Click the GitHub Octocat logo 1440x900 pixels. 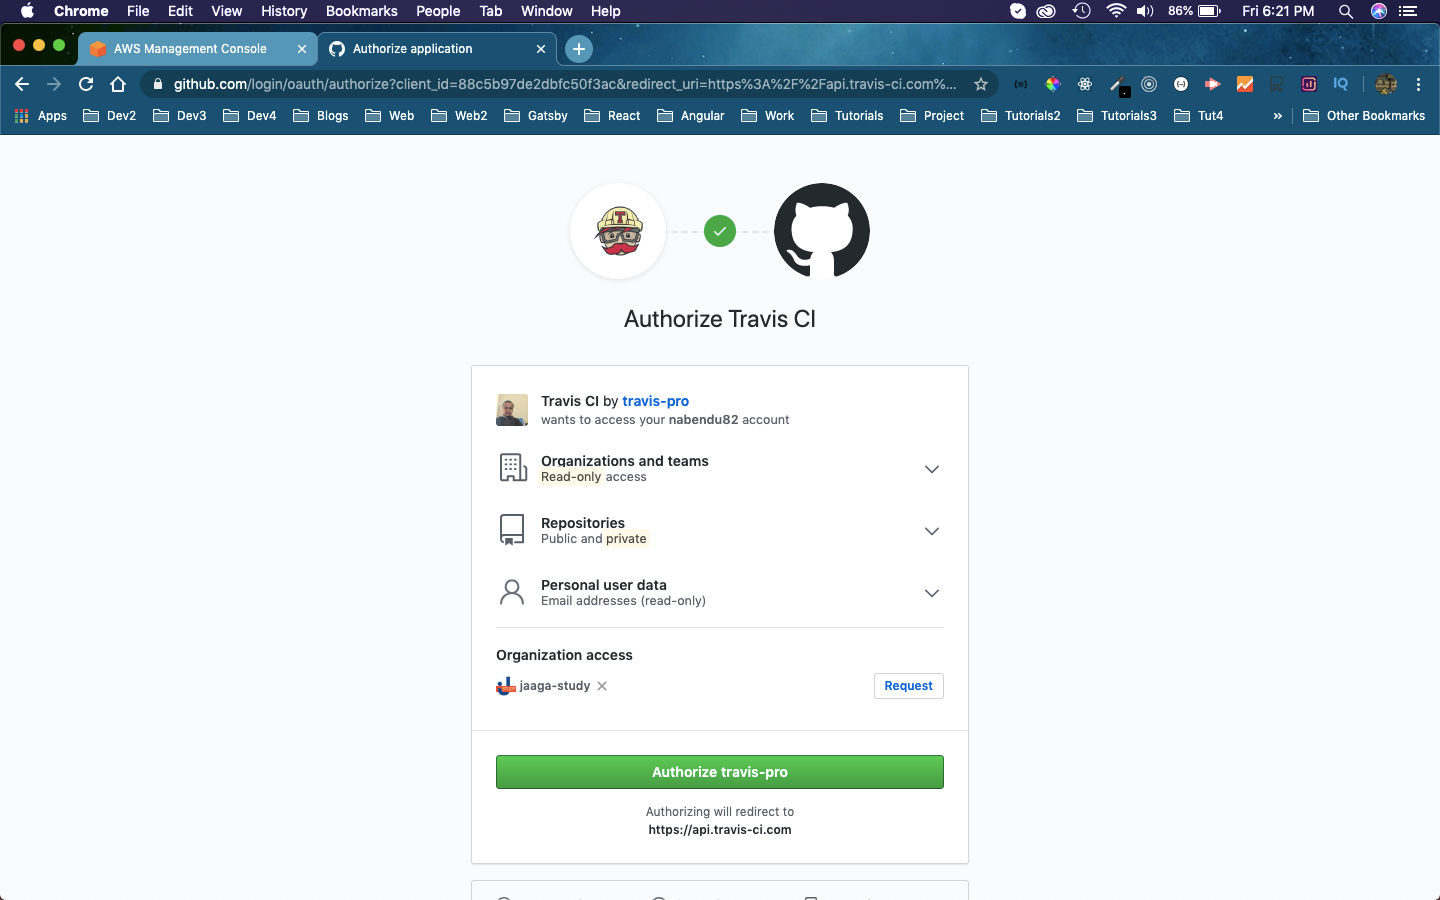(822, 231)
